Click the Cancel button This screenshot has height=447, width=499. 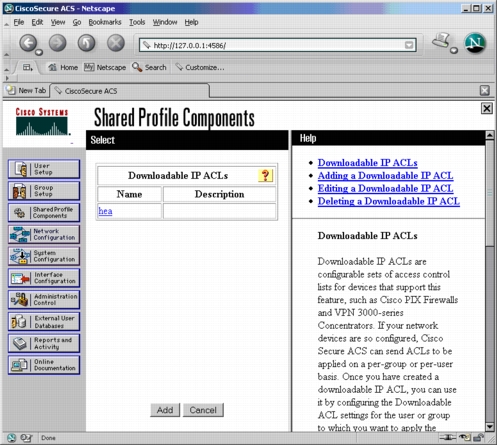click(x=203, y=410)
